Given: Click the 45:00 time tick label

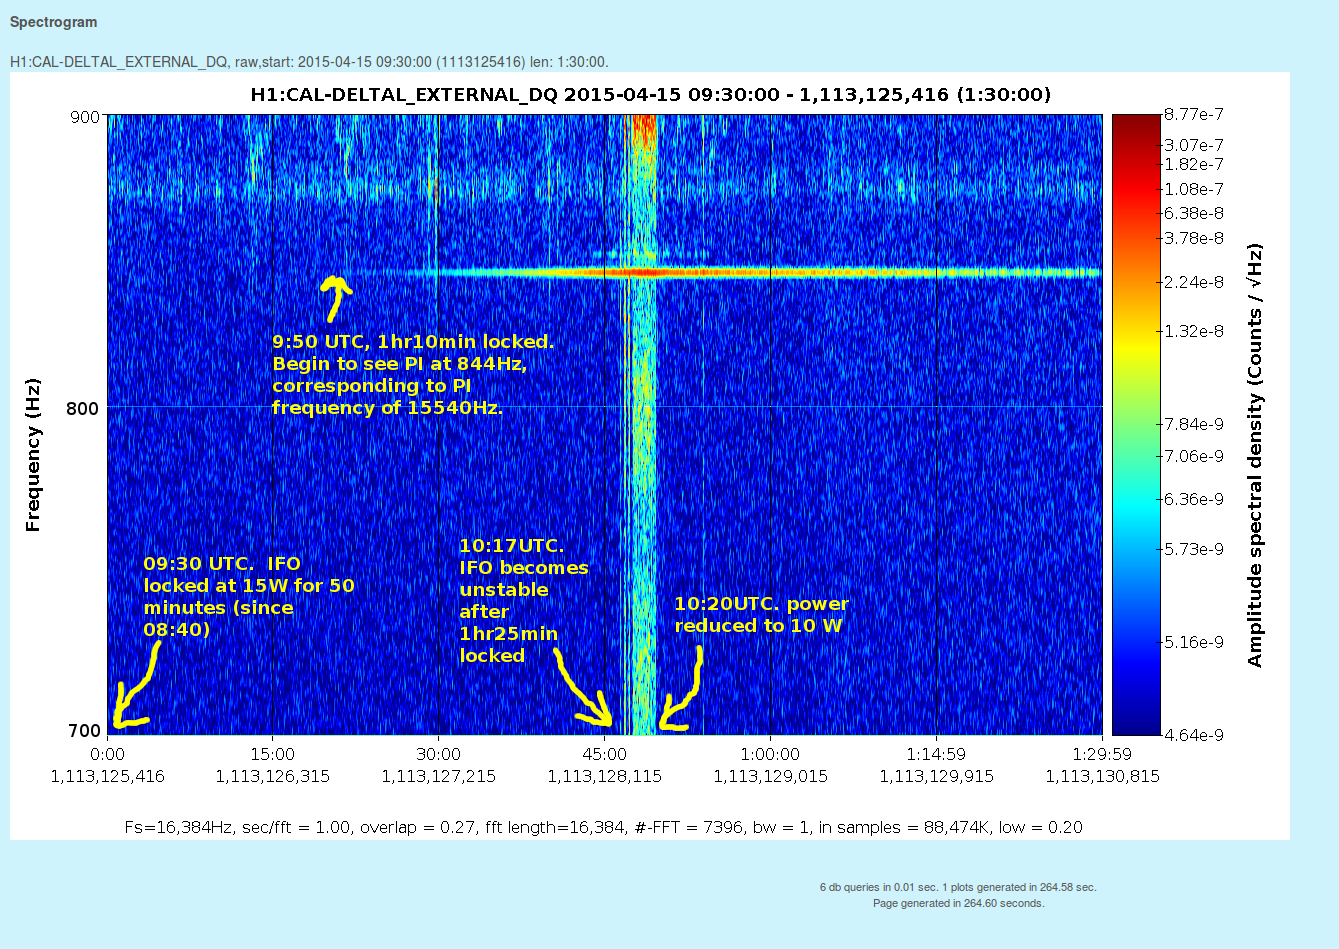Looking at the screenshot, I should coord(605,754).
